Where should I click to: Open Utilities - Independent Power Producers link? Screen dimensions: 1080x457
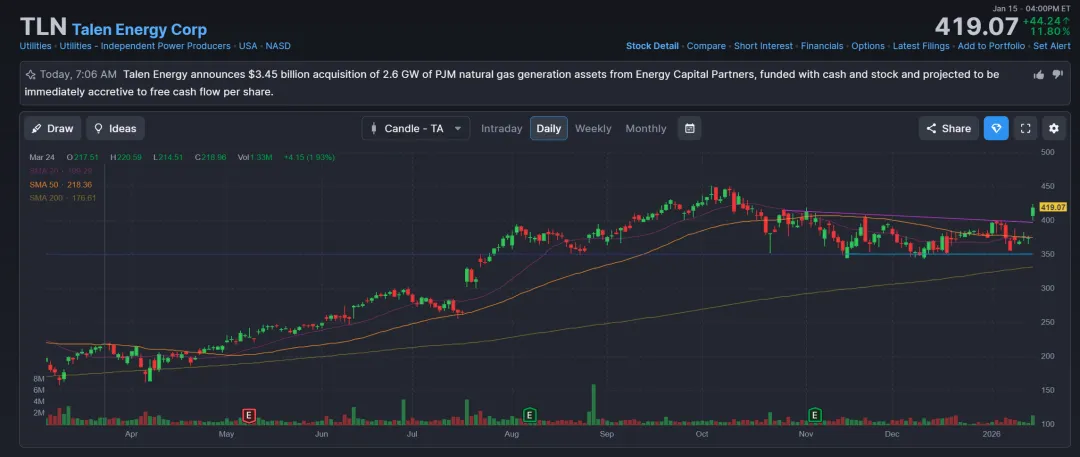tap(145, 46)
